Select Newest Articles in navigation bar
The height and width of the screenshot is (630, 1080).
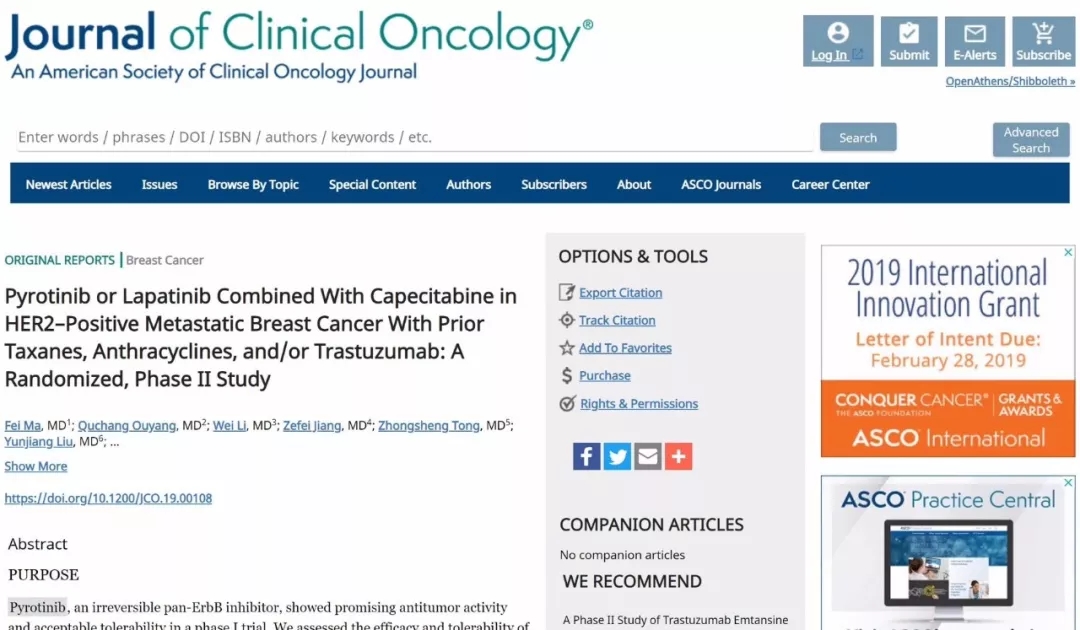pyautogui.click(x=69, y=184)
